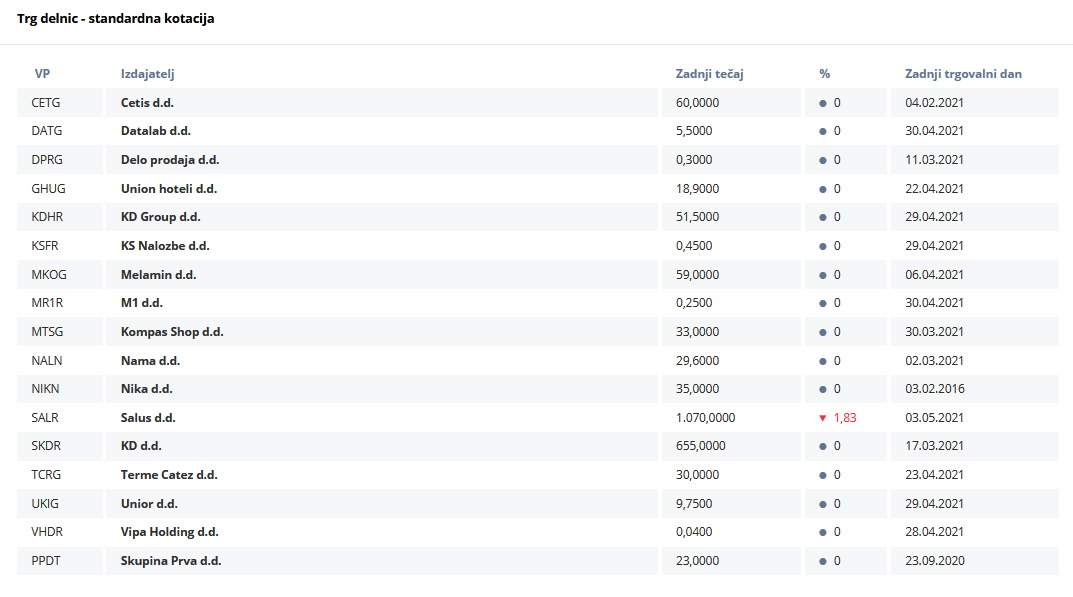
Task: Click the last price 0,0400
Action: point(694,532)
